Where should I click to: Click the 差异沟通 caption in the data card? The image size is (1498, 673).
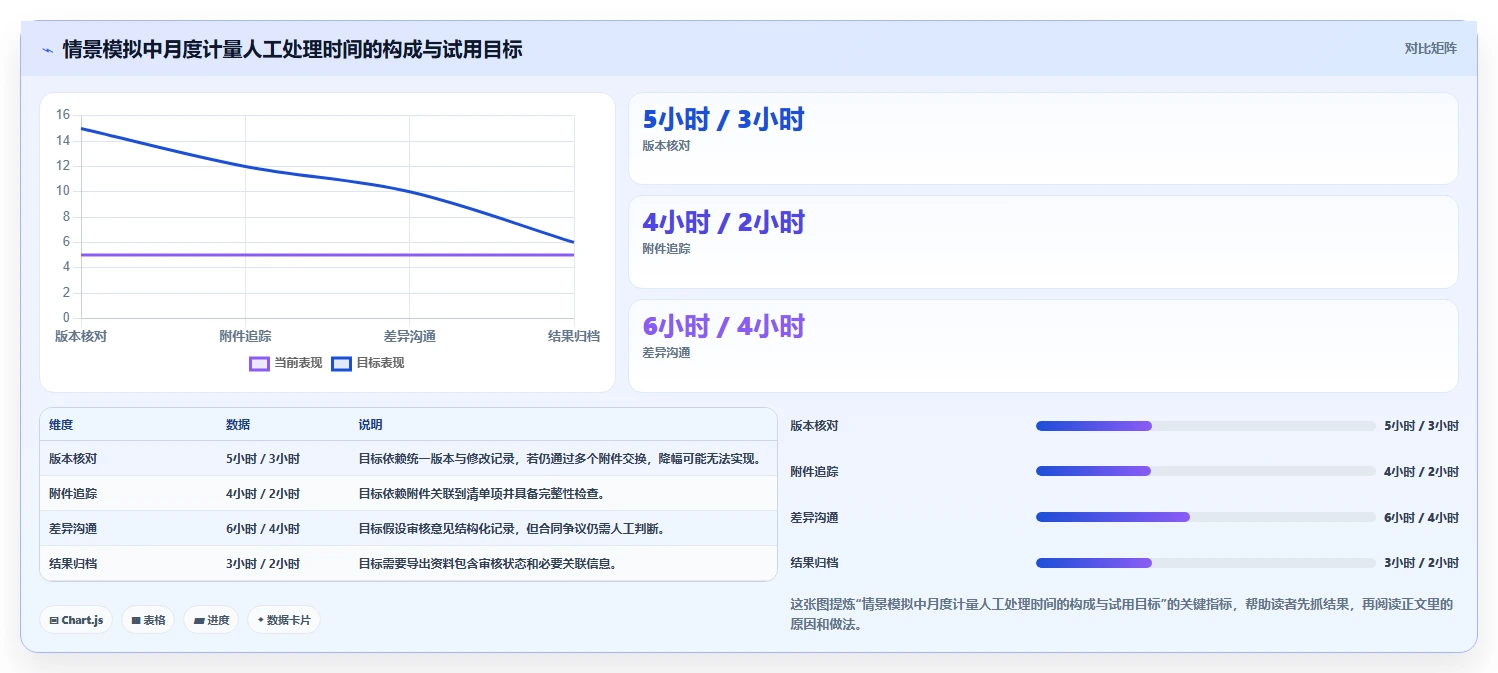click(x=666, y=353)
